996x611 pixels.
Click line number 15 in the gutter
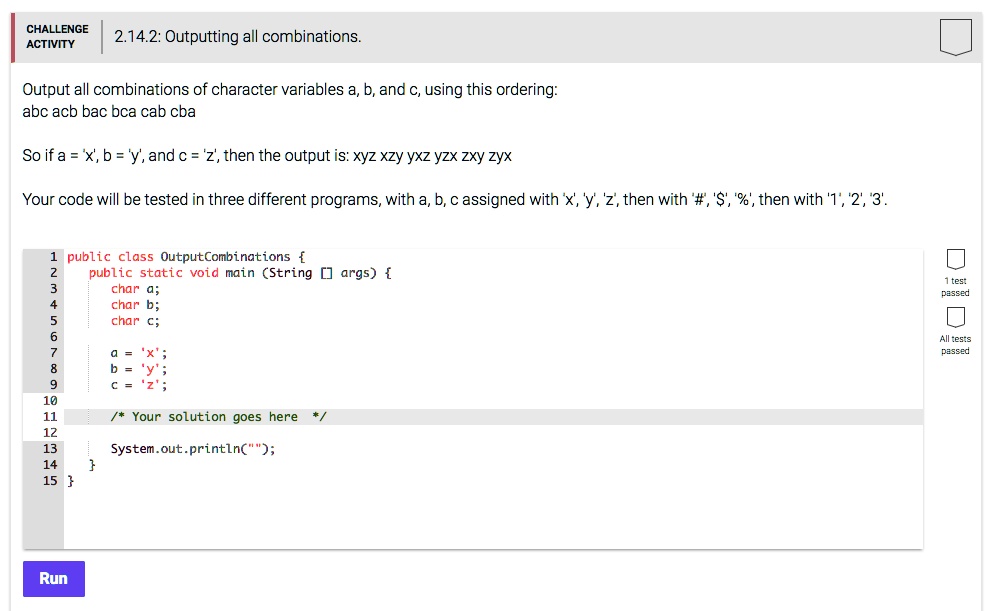(50, 481)
